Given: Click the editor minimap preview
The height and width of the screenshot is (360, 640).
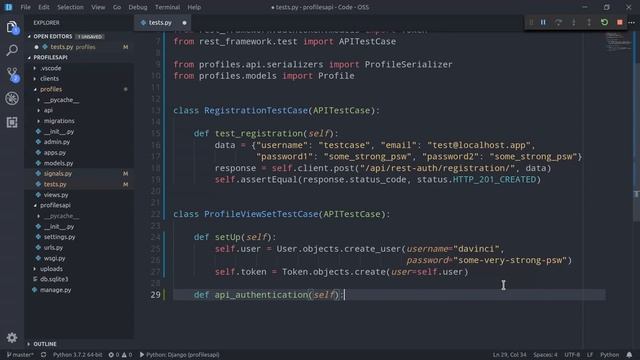Looking at the screenshot, I should (x=618, y=43).
